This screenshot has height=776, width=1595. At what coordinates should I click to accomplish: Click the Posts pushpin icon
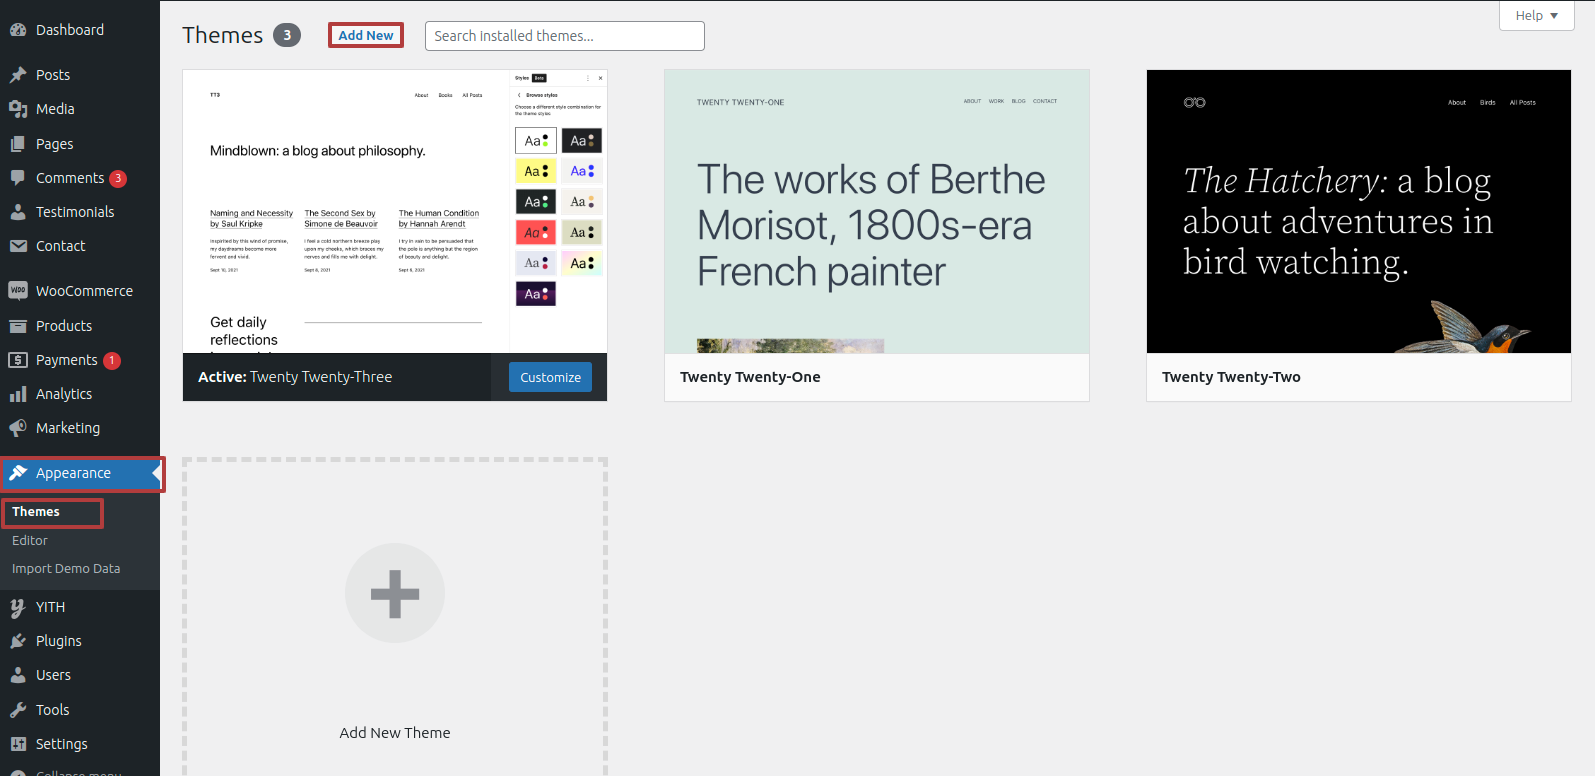pyautogui.click(x=18, y=75)
